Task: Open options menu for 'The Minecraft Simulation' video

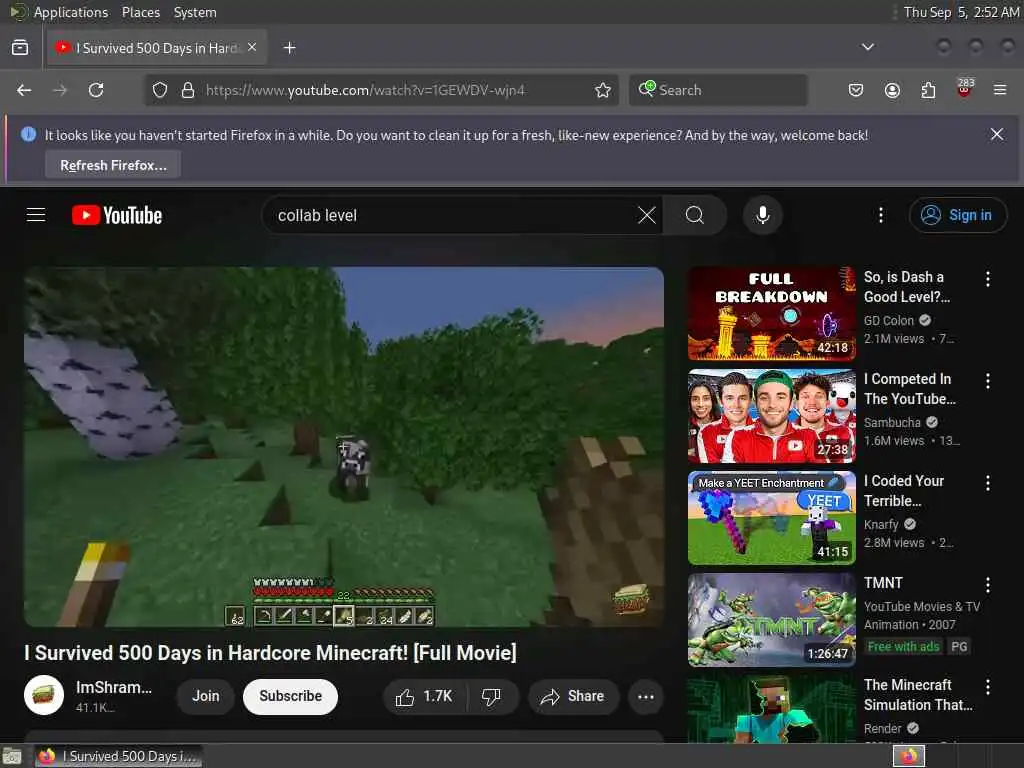Action: click(x=987, y=686)
